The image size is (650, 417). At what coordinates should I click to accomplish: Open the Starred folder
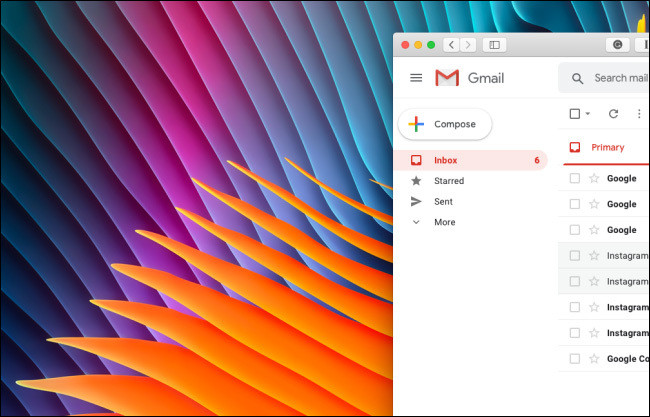[x=448, y=181]
